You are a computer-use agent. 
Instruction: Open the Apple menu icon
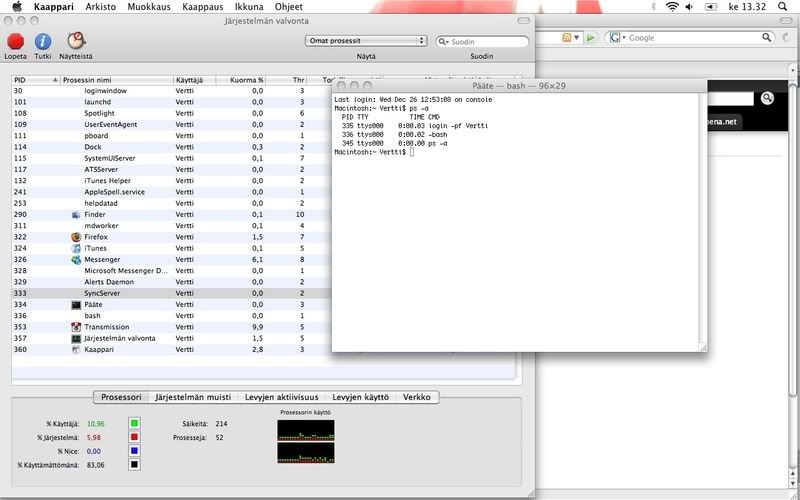click(x=17, y=7)
